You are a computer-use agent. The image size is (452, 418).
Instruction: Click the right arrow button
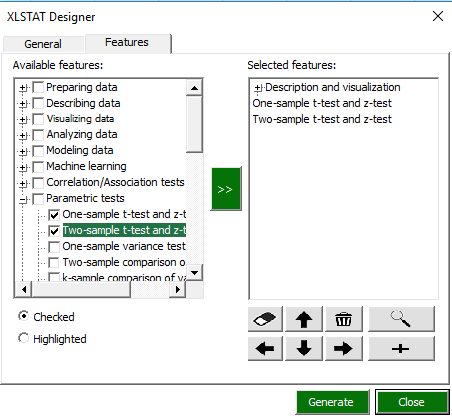tap(343, 349)
